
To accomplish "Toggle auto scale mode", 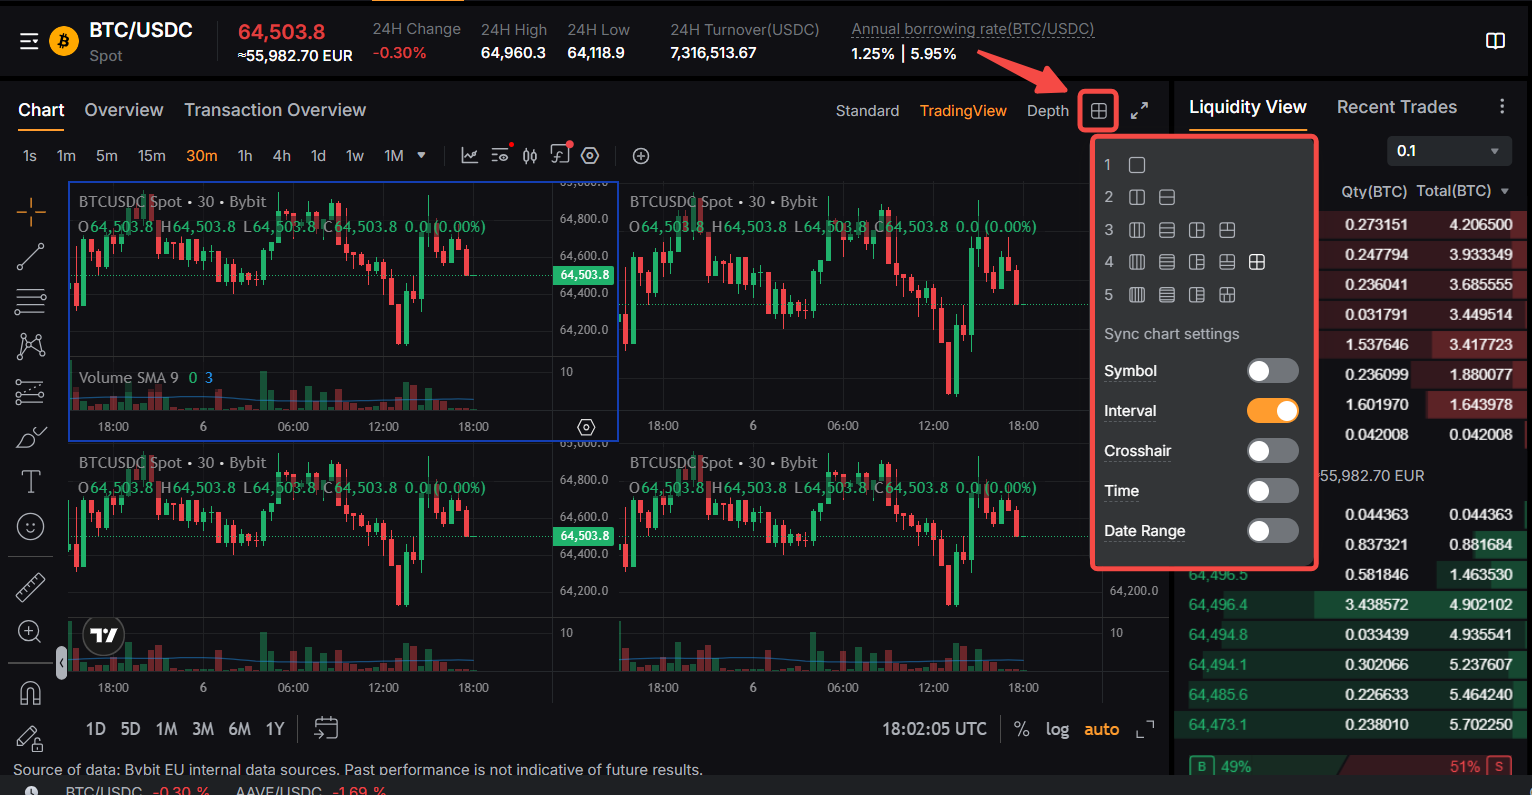I will click(1102, 729).
